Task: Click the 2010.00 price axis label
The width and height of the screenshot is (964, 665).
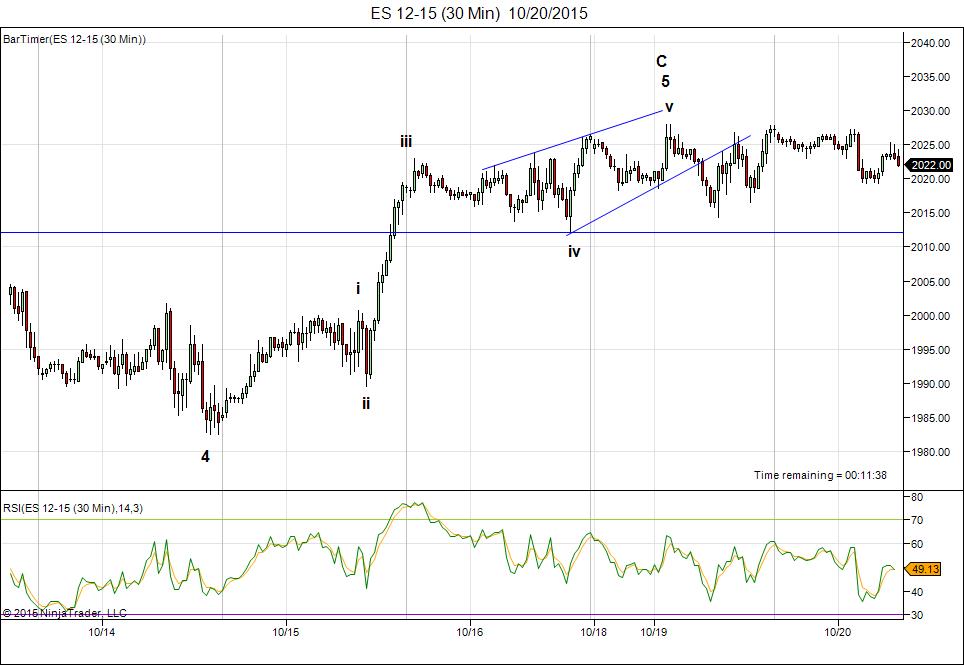Action: (x=932, y=247)
